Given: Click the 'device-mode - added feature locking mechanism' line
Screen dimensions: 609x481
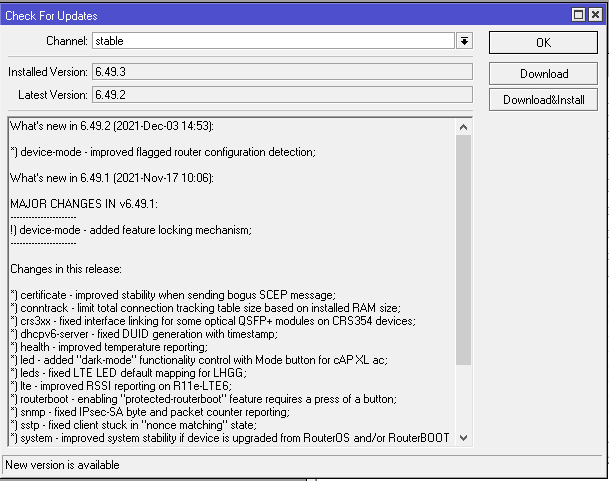Looking at the screenshot, I should (131, 230).
